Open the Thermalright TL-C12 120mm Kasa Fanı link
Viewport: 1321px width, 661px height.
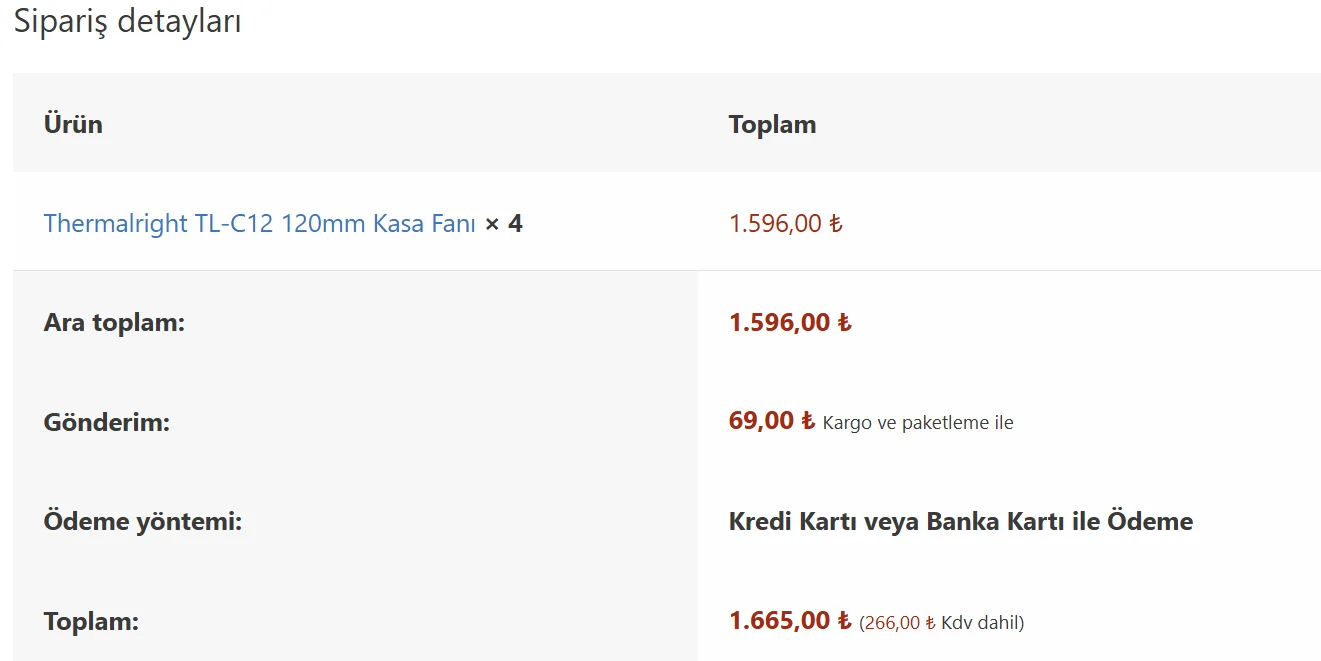pyautogui.click(x=259, y=223)
